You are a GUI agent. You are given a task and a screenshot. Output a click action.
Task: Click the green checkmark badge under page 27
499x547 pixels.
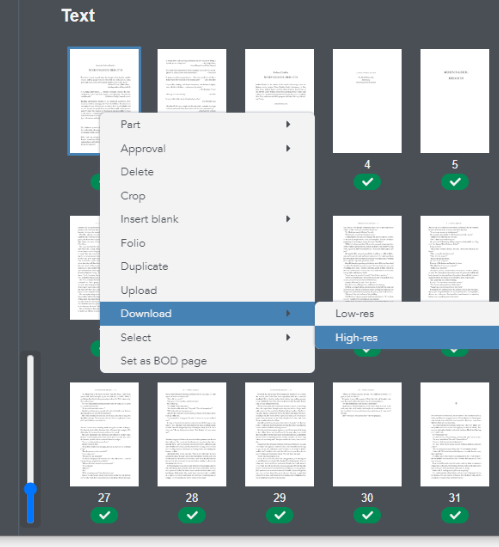104,515
